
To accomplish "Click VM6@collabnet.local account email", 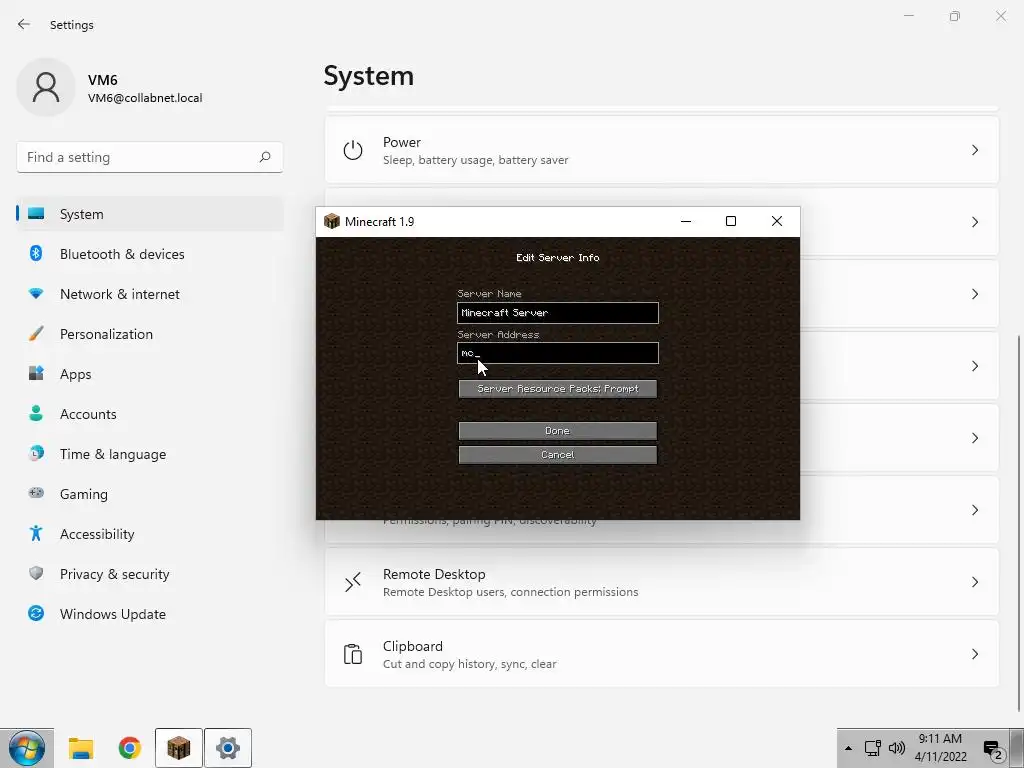I will click(145, 98).
